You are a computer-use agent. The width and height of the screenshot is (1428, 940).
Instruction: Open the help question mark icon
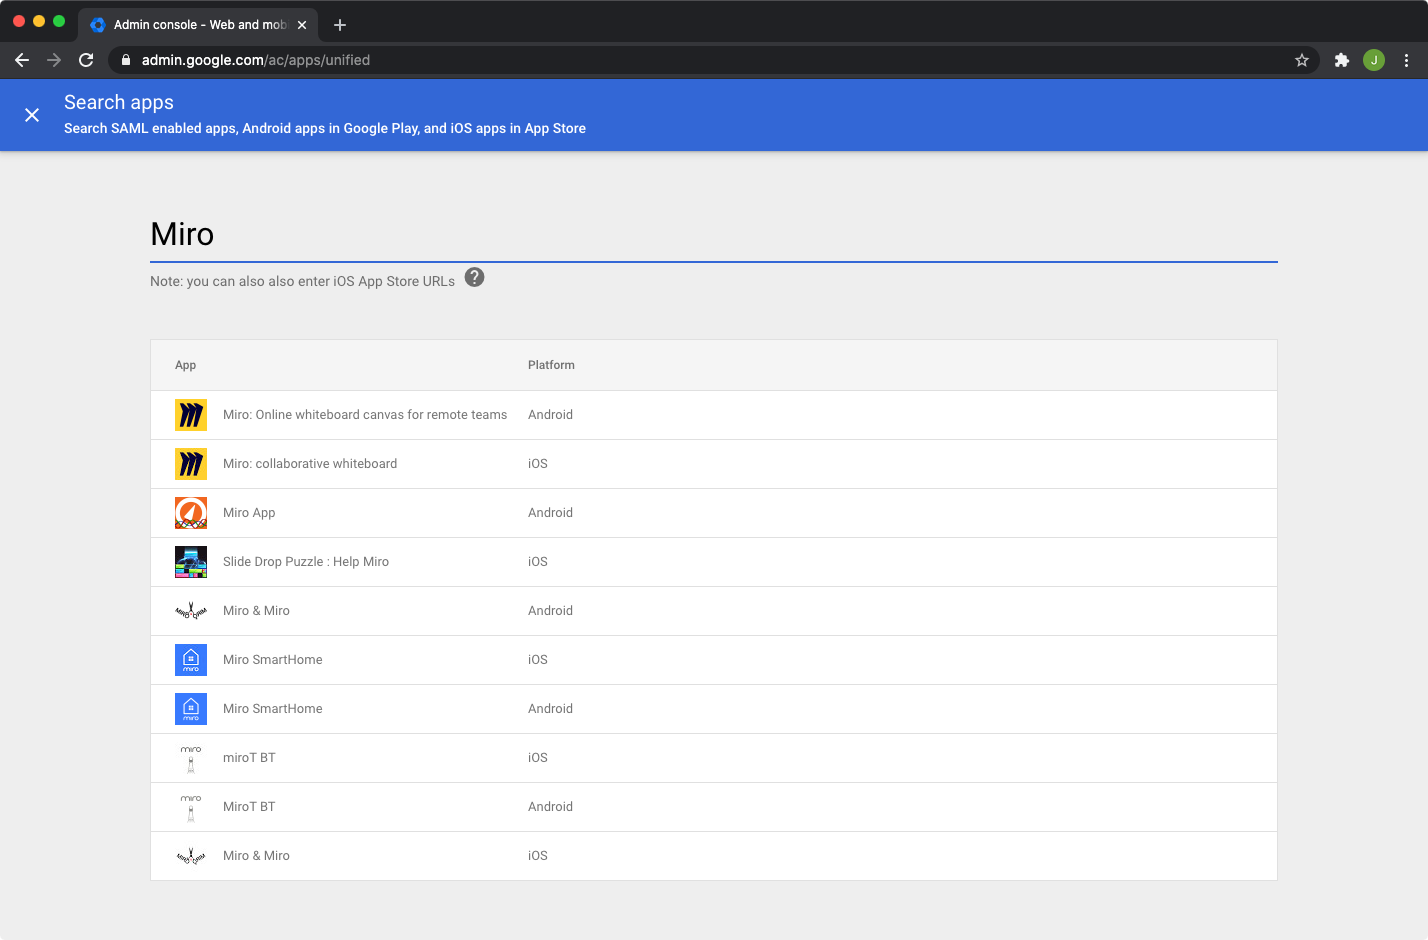[475, 278]
